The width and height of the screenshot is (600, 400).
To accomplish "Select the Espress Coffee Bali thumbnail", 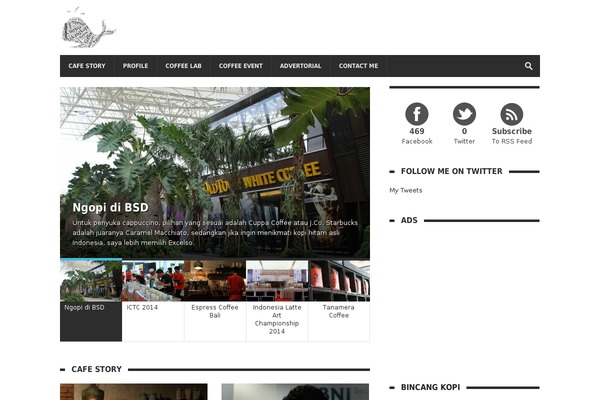I will click(215, 281).
